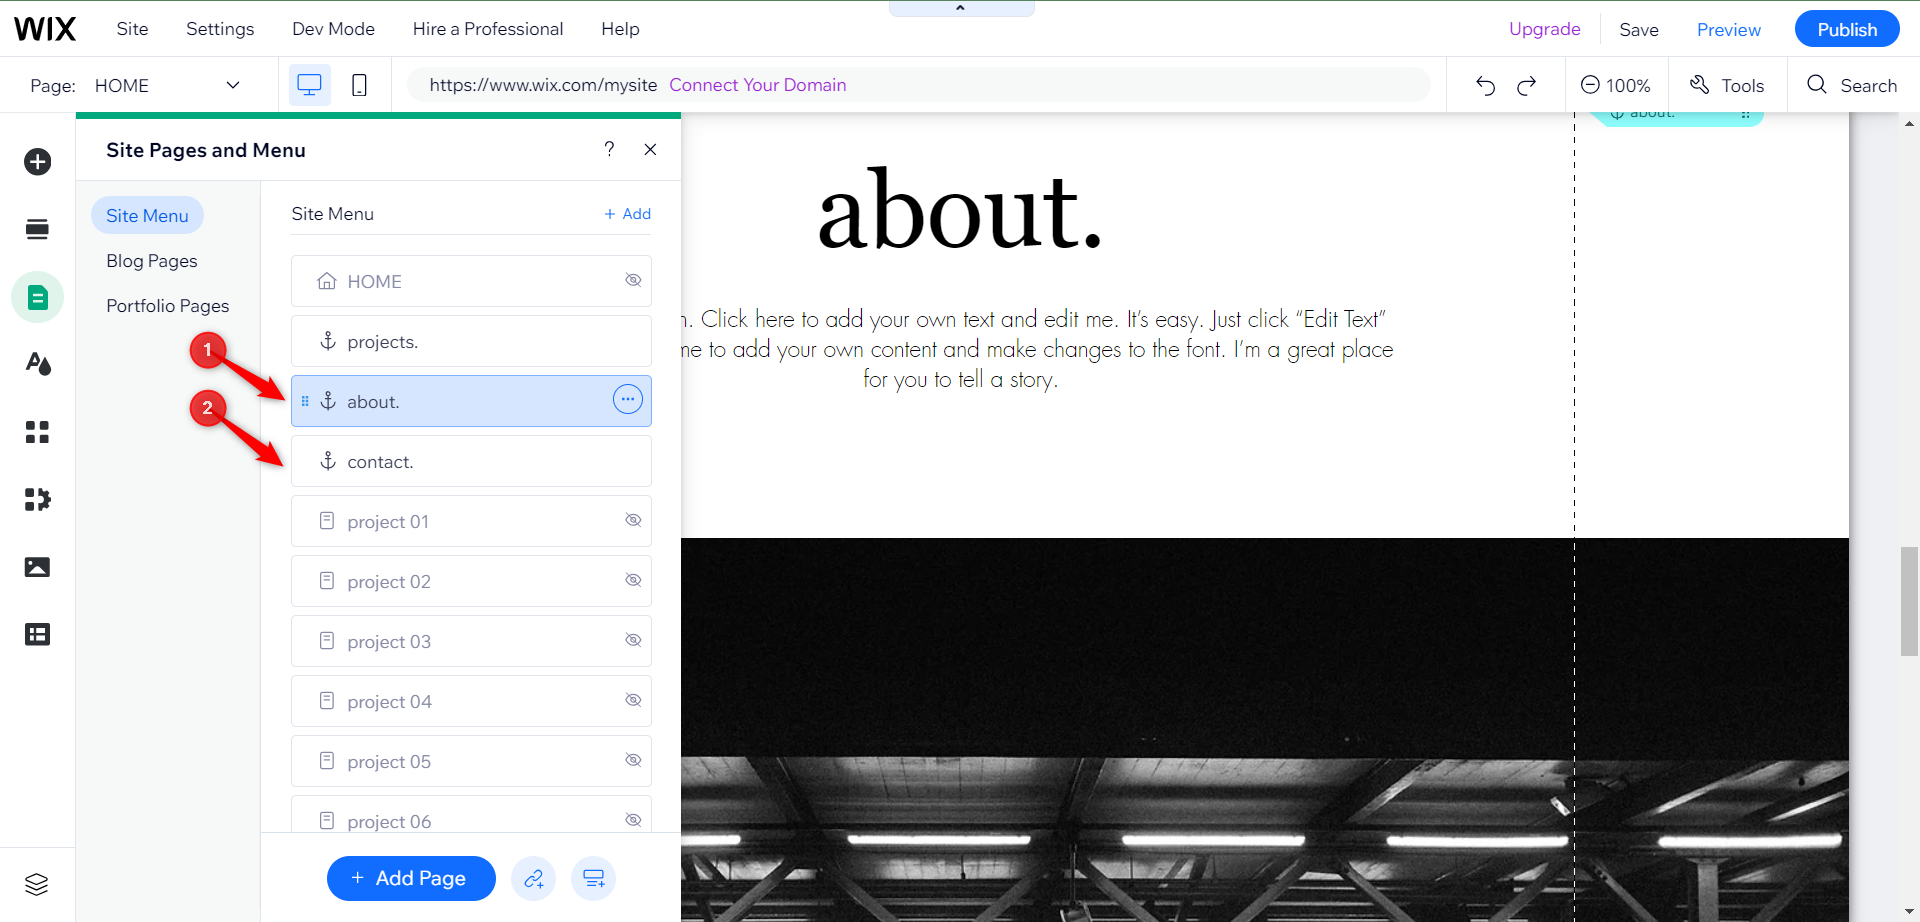Open the Dev Mode menu
This screenshot has width=1920, height=922.
[x=333, y=29]
